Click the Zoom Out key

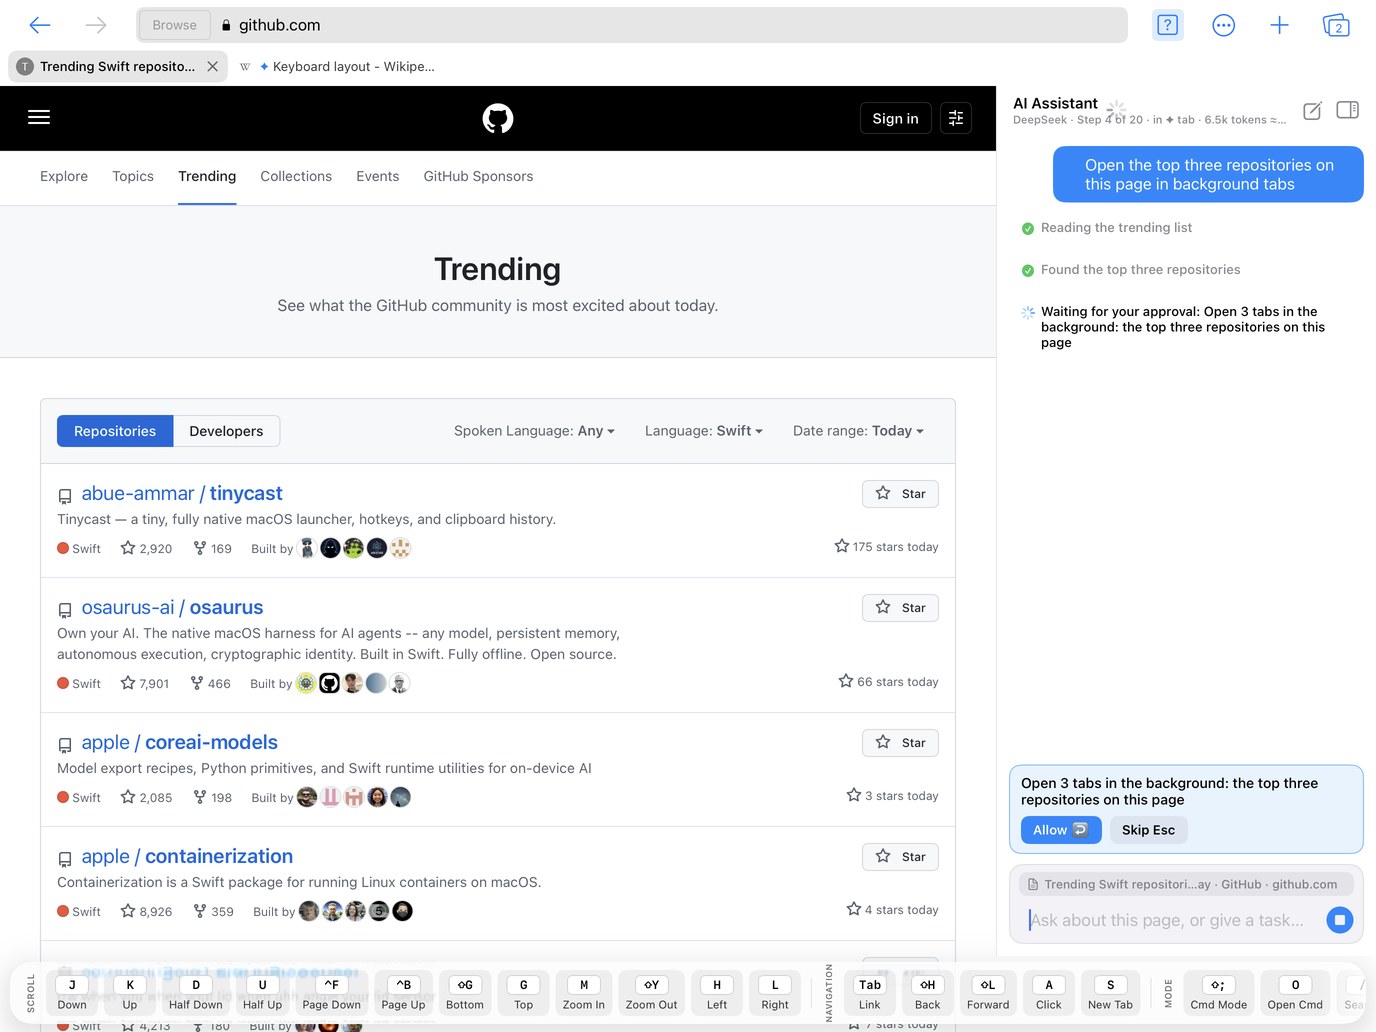[651, 993]
